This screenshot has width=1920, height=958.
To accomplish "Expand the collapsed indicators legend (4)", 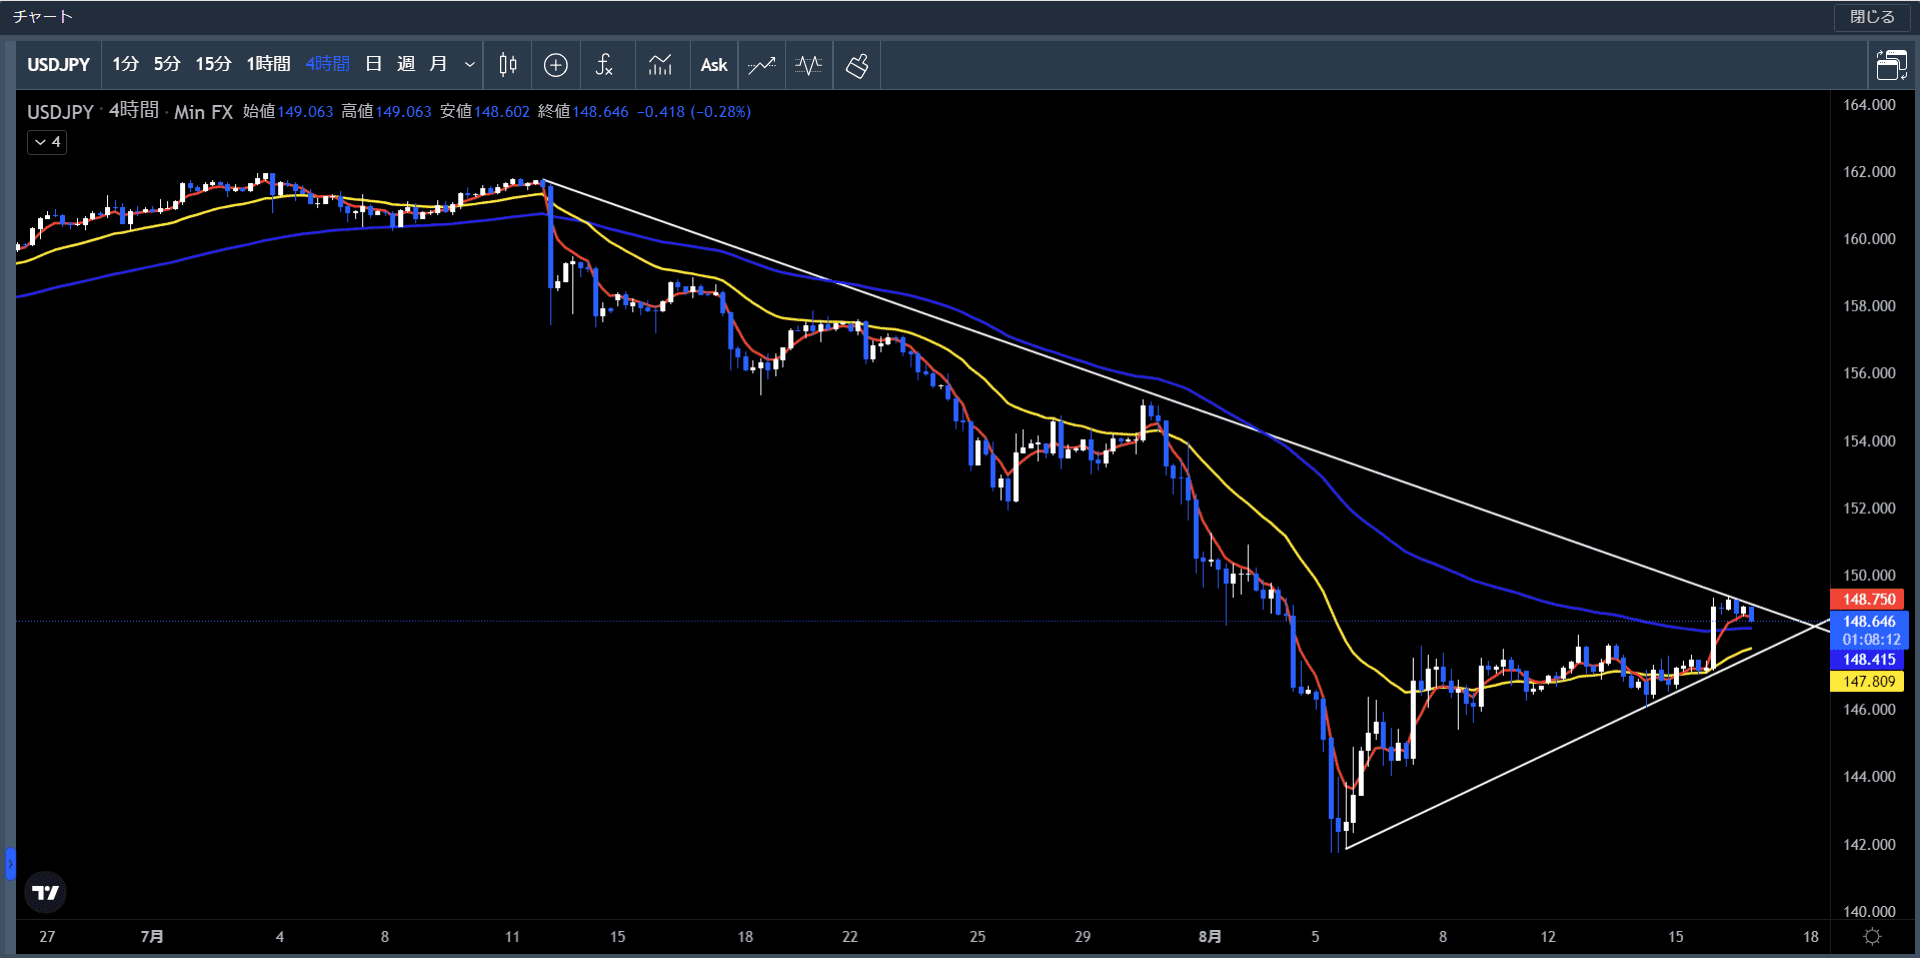I will click(x=47, y=142).
